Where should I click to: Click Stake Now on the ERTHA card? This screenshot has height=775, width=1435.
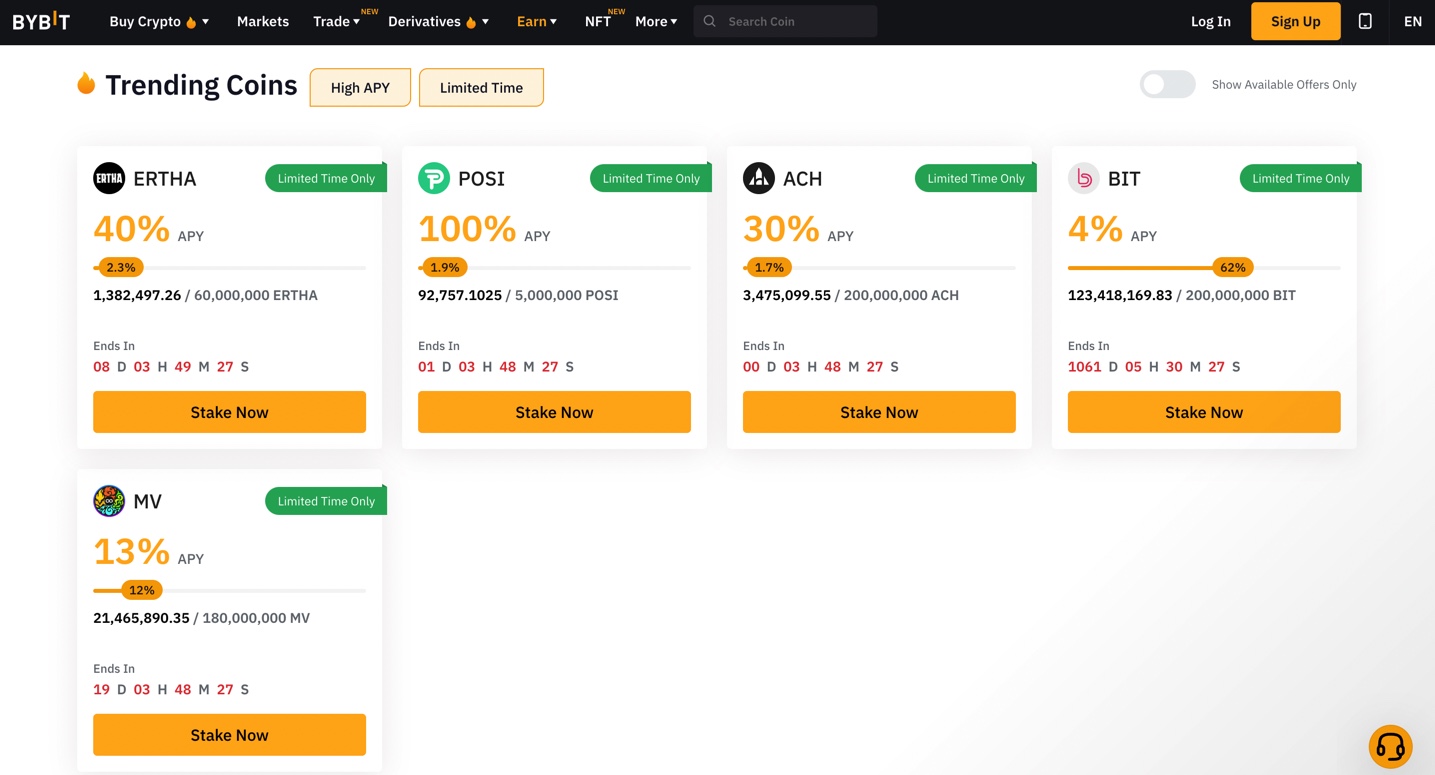pos(229,412)
